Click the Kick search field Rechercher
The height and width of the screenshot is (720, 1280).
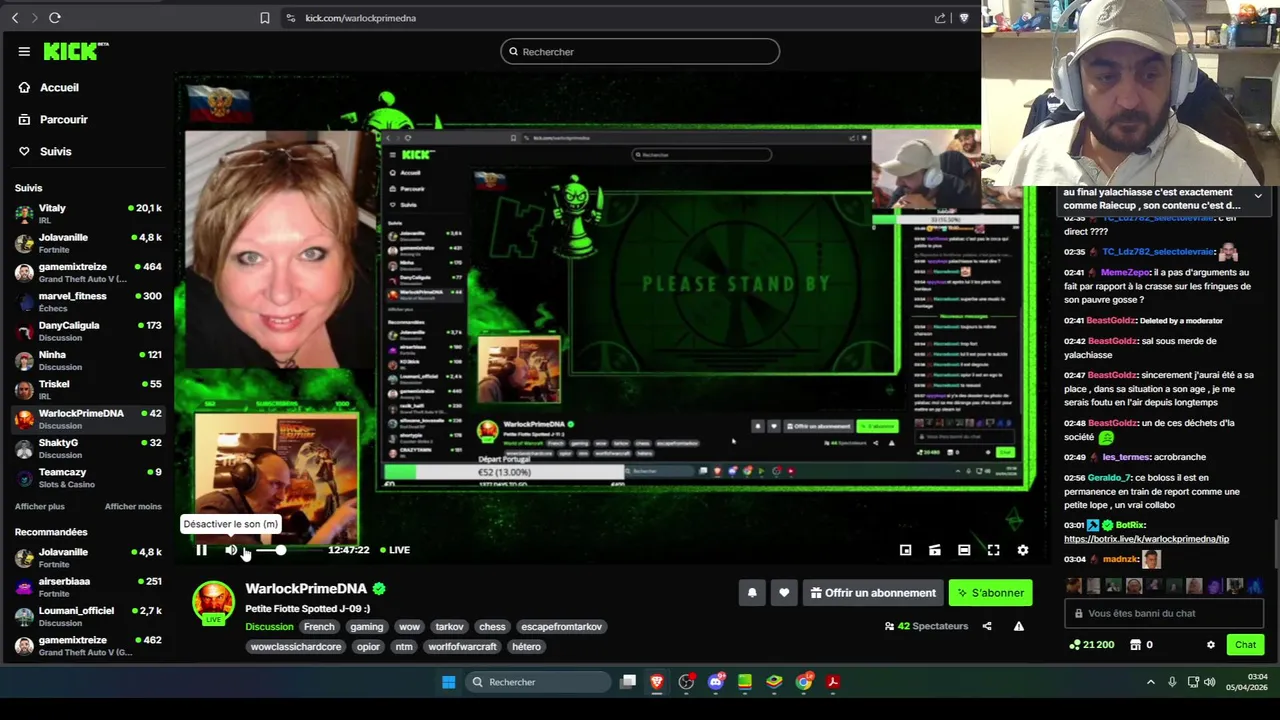tap(640, 52)
